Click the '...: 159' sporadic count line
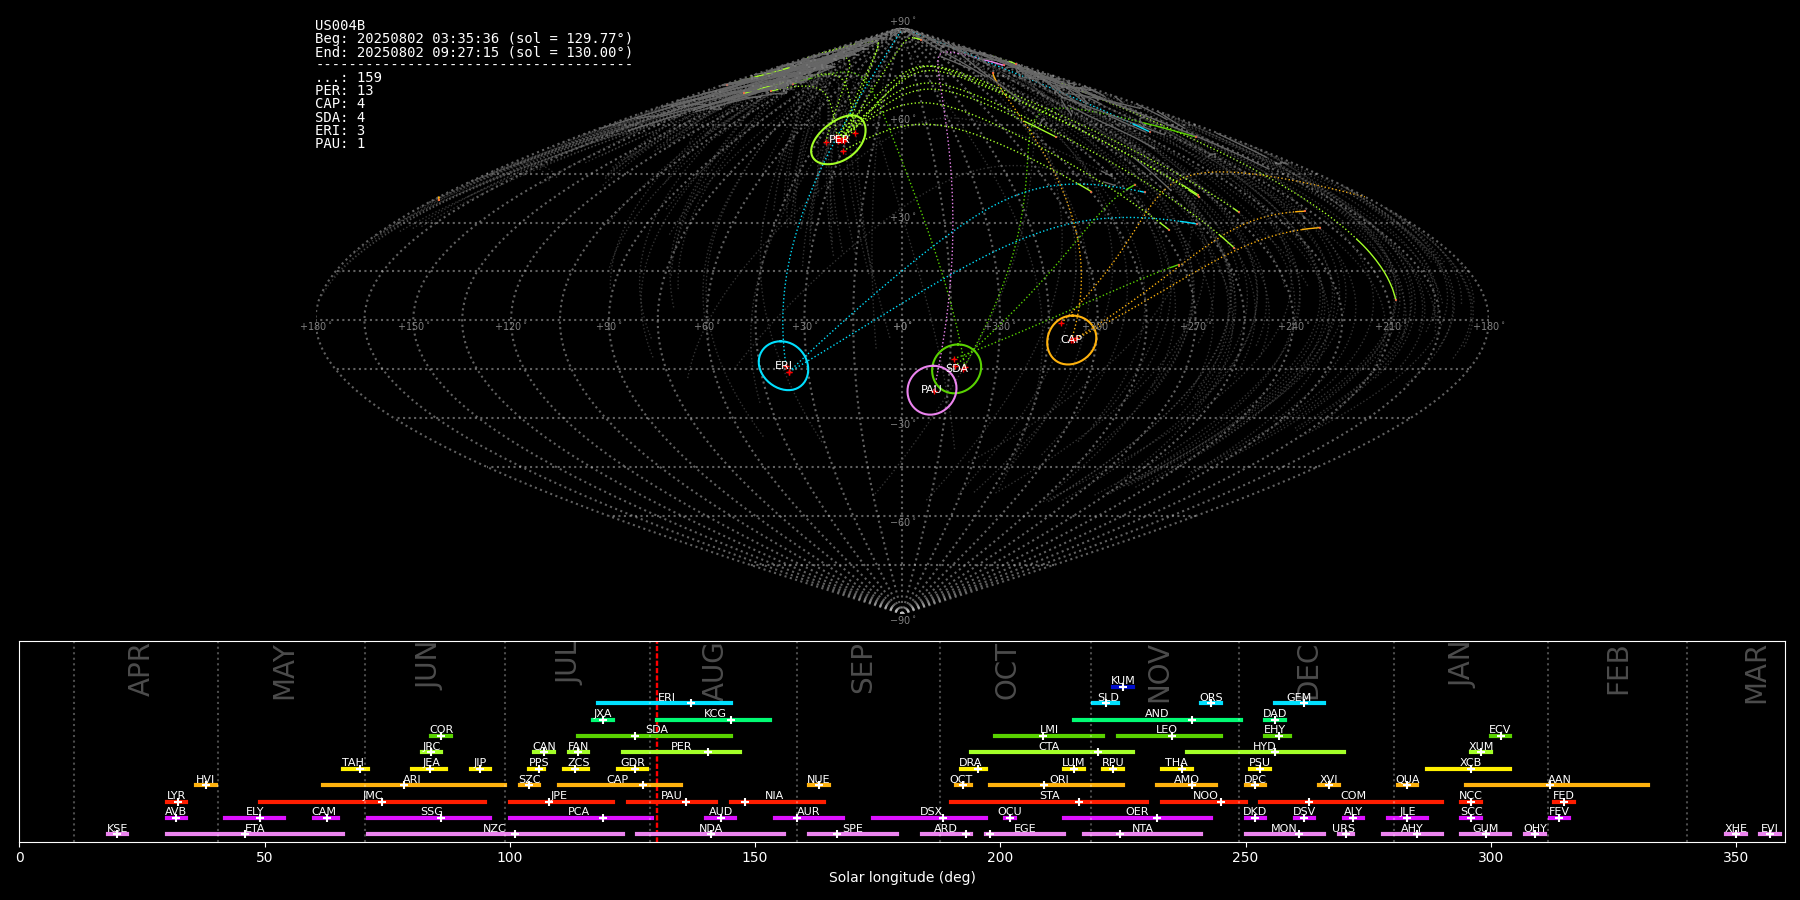 coord(348,78)
